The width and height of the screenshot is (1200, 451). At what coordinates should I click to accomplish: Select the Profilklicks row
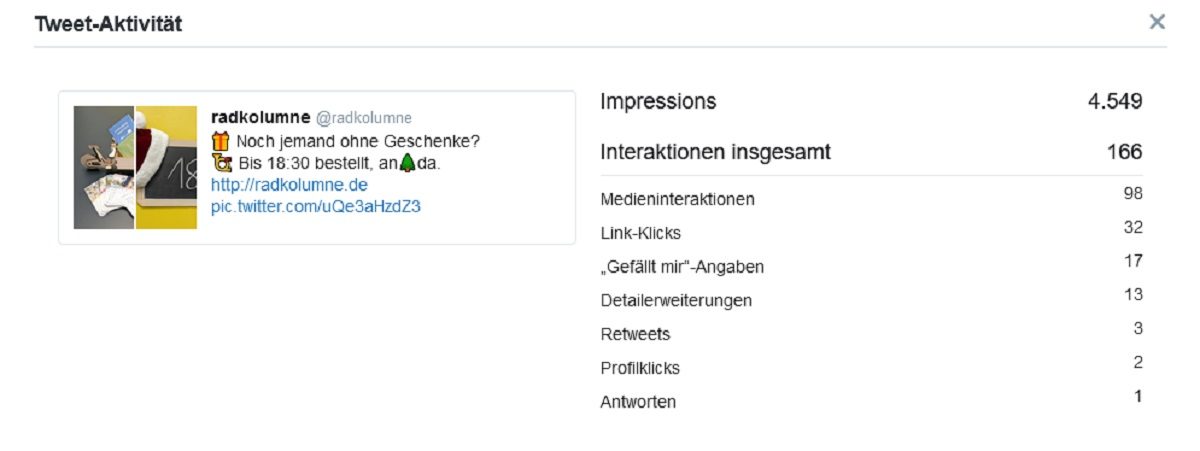(871, 367)
